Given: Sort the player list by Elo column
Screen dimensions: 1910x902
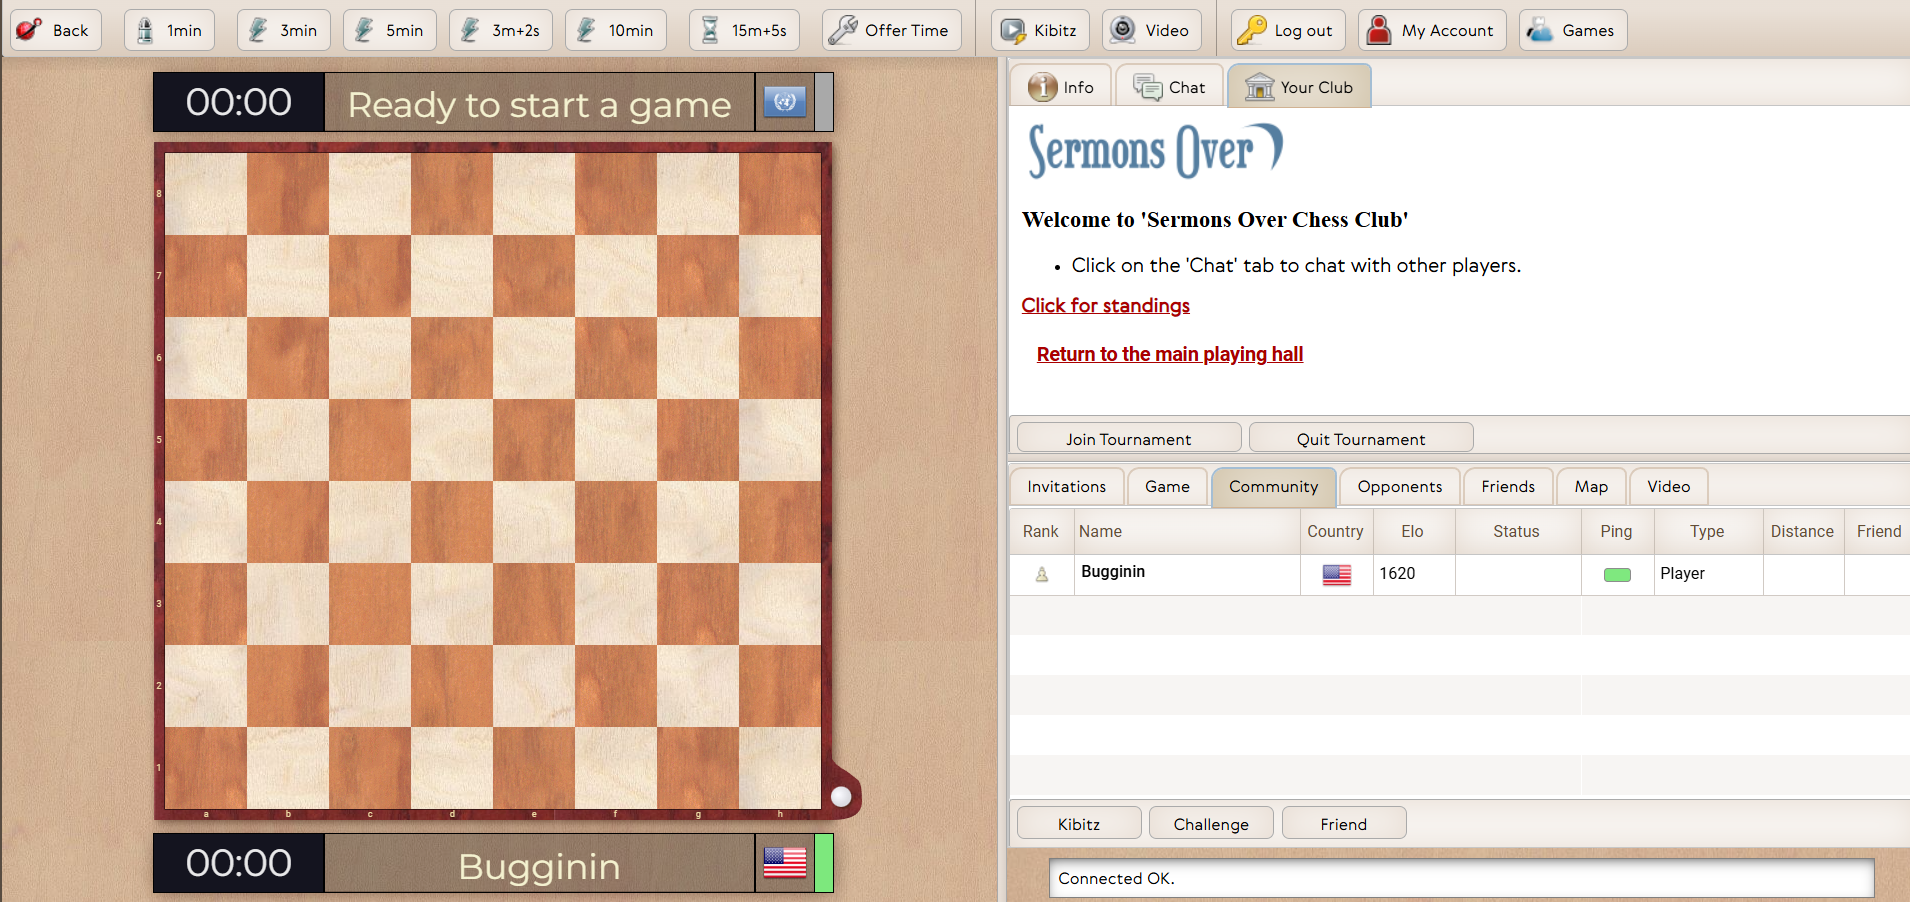Looking at the screenshot, I should pos(1412,532).
